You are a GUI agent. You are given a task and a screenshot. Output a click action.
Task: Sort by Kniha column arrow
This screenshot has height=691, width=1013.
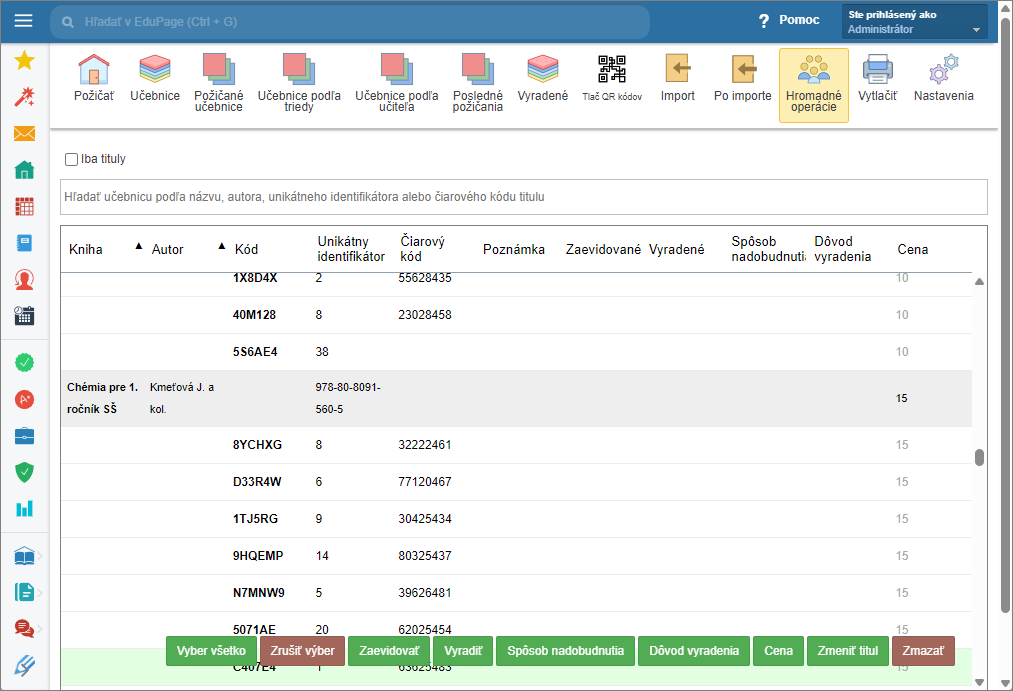click(x=138, y=246)
